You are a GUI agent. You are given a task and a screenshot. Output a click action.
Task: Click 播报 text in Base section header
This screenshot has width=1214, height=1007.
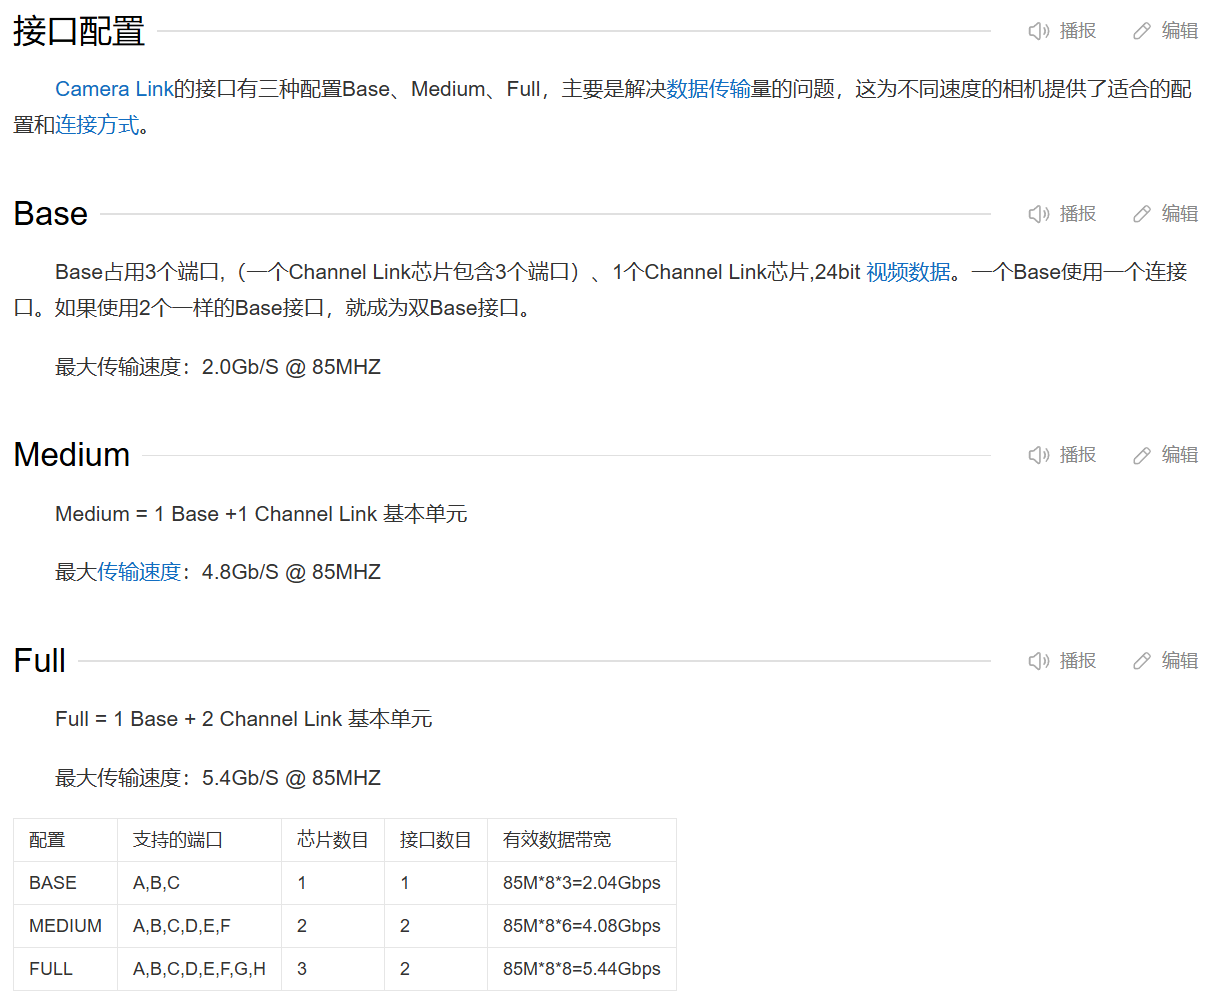coord(1078,214)
